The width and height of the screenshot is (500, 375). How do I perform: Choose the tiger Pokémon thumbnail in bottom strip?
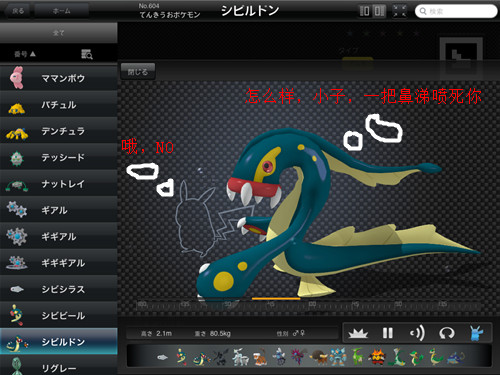260,357
